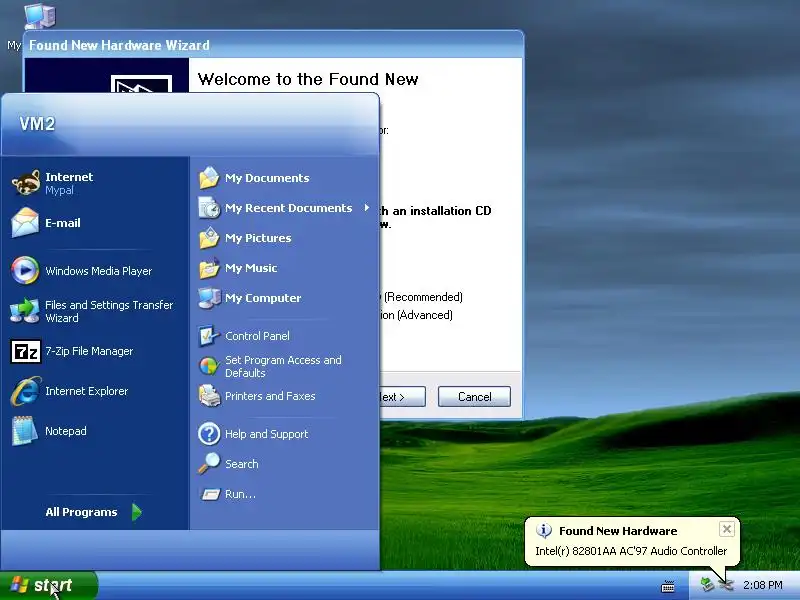The width and height of the screenshot is (800, 600).
Task: Click the E-mail envelope icon
Action: pos(25,222)
